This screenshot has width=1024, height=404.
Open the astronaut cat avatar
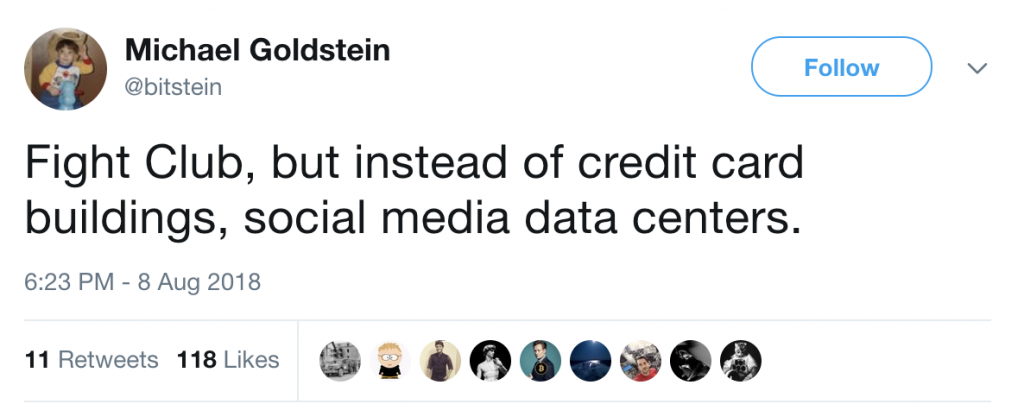(x=740, y=360)
